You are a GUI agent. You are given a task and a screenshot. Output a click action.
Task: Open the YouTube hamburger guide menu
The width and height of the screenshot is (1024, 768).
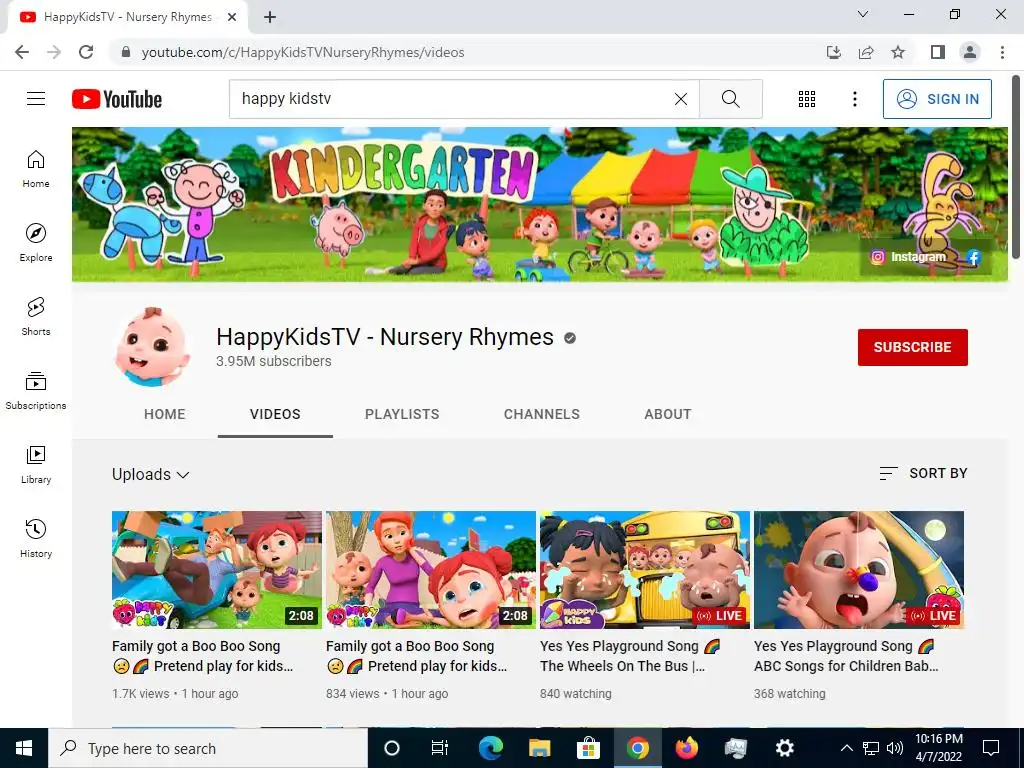[36, 99]
